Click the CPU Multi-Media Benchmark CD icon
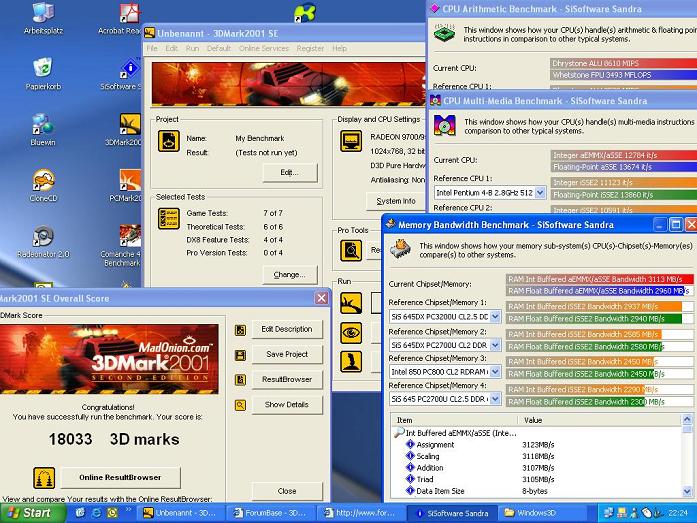The width and height of the screenshot is (697, 523). pyautogui.click(x=445, y=125)
